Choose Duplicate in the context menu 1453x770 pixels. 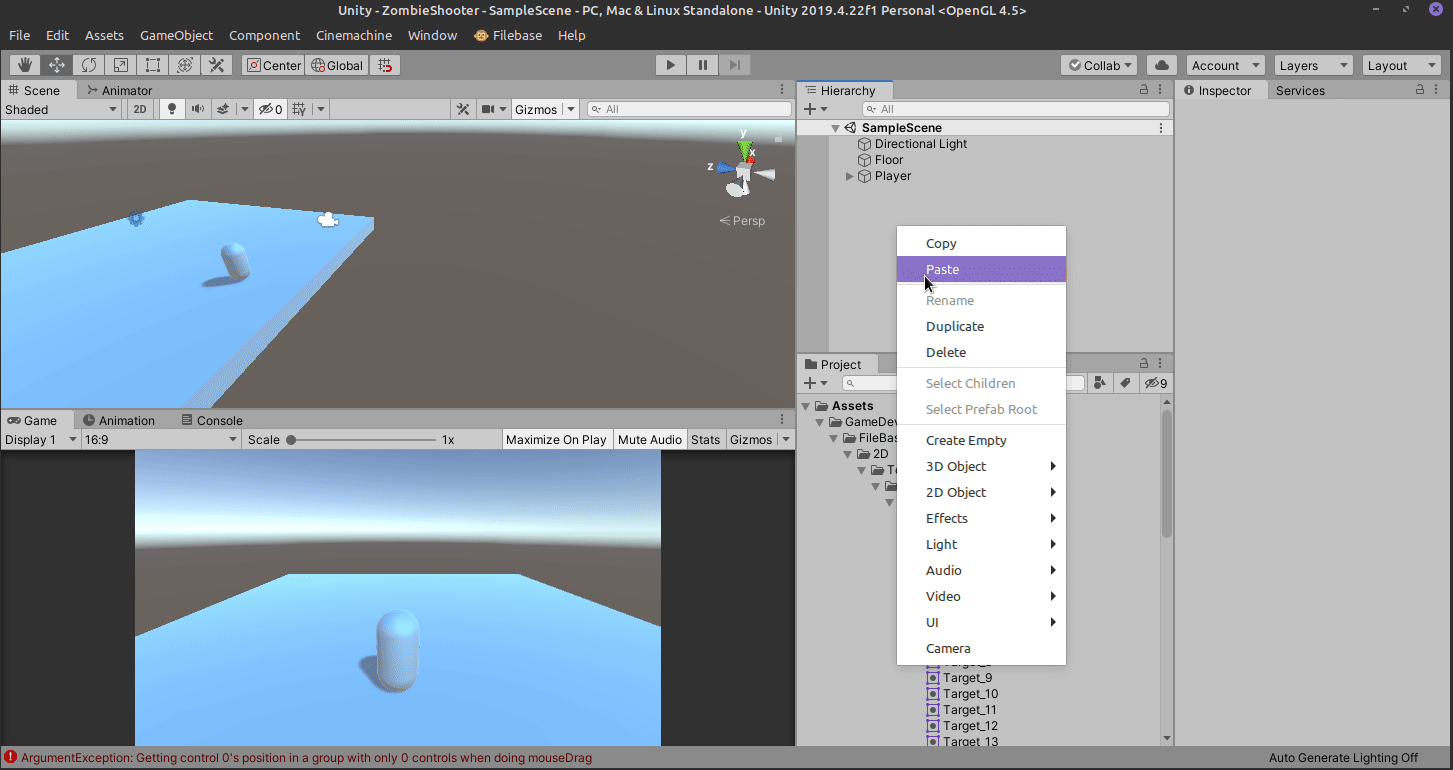[x=981, y=326]
